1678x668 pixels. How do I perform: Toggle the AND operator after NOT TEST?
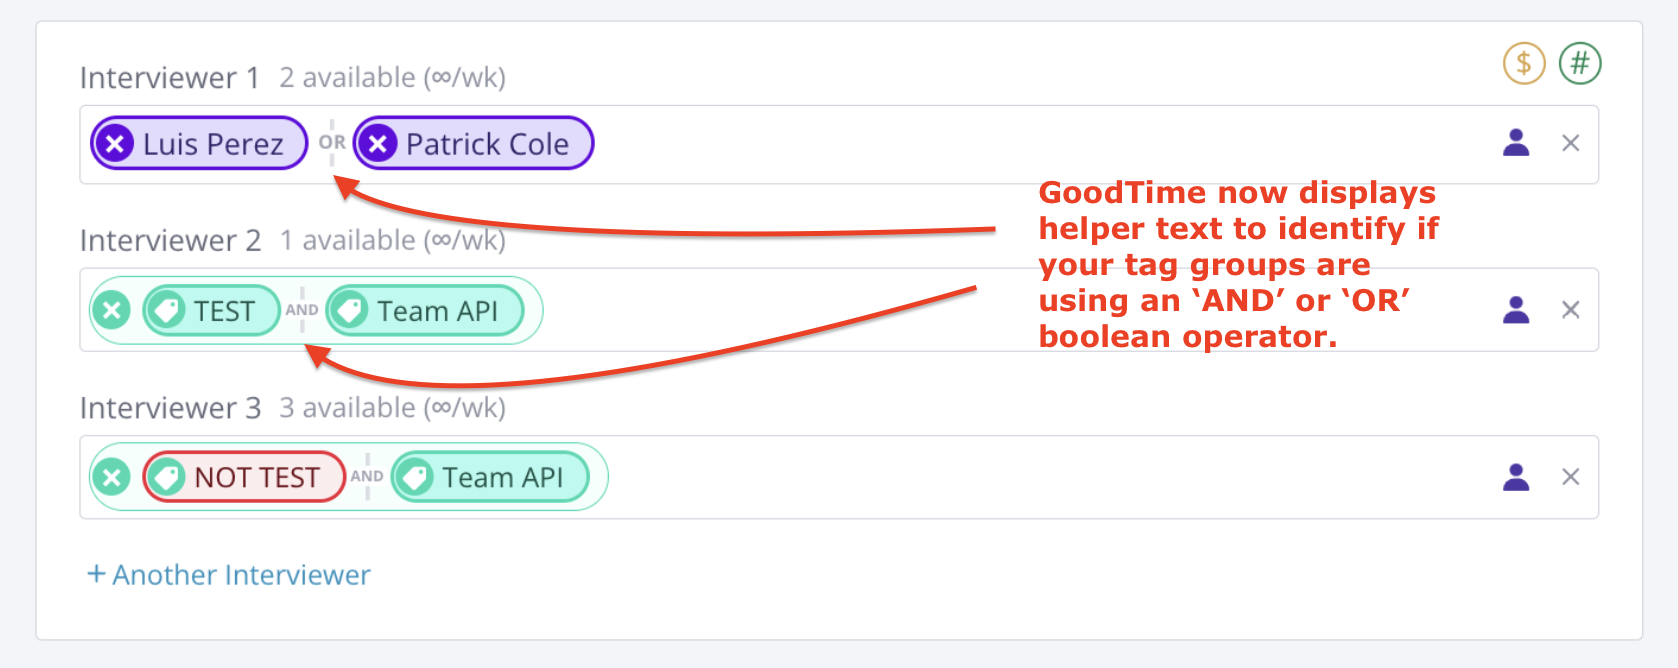(x=367, y=477)
